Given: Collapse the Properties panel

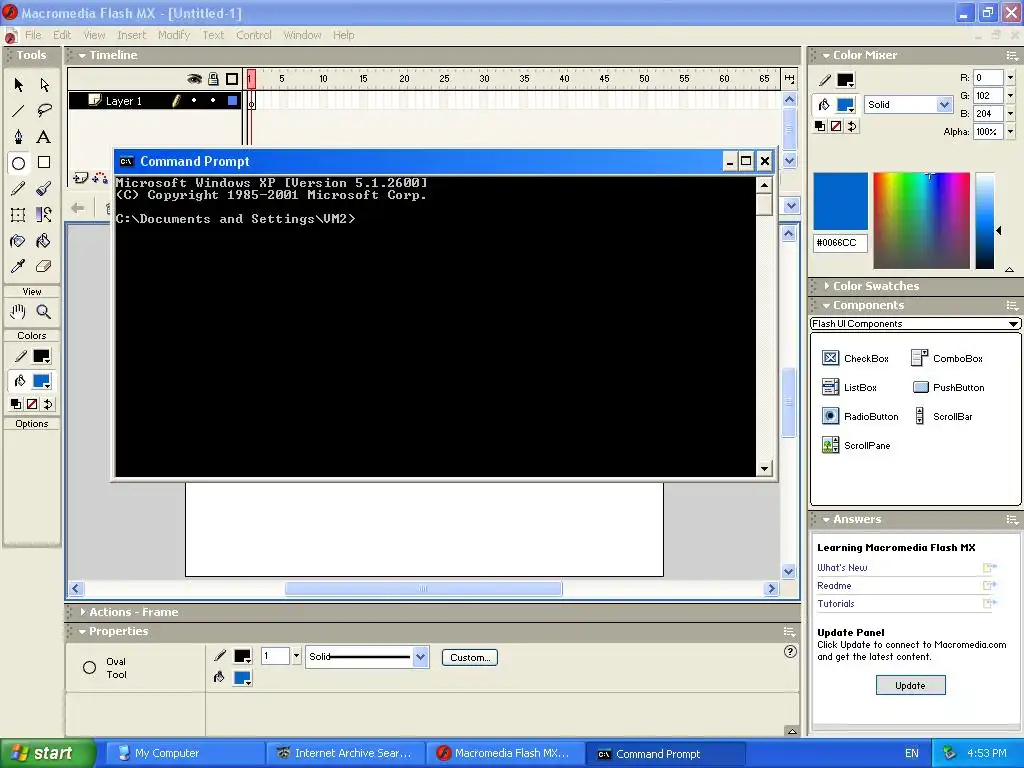Looking at the screenshot, I should click(82, 632).
